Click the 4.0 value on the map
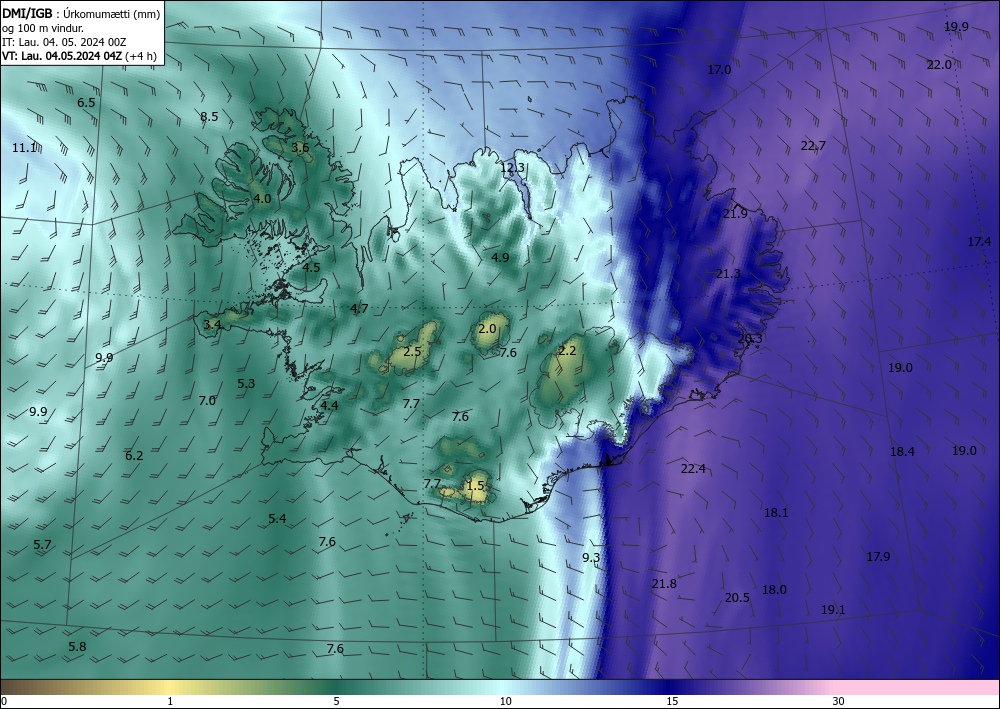Image resolution: width=1000 pixels, height=709 pixels. [x=262, y=199]
